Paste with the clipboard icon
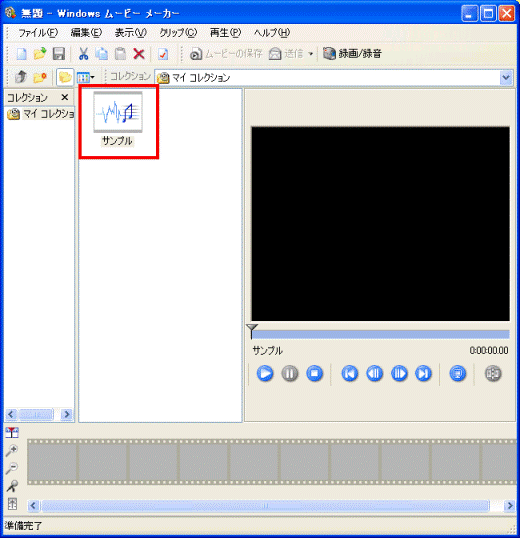Screen dimensions: 520x538 pyautogui.click(x=120, y=54)
